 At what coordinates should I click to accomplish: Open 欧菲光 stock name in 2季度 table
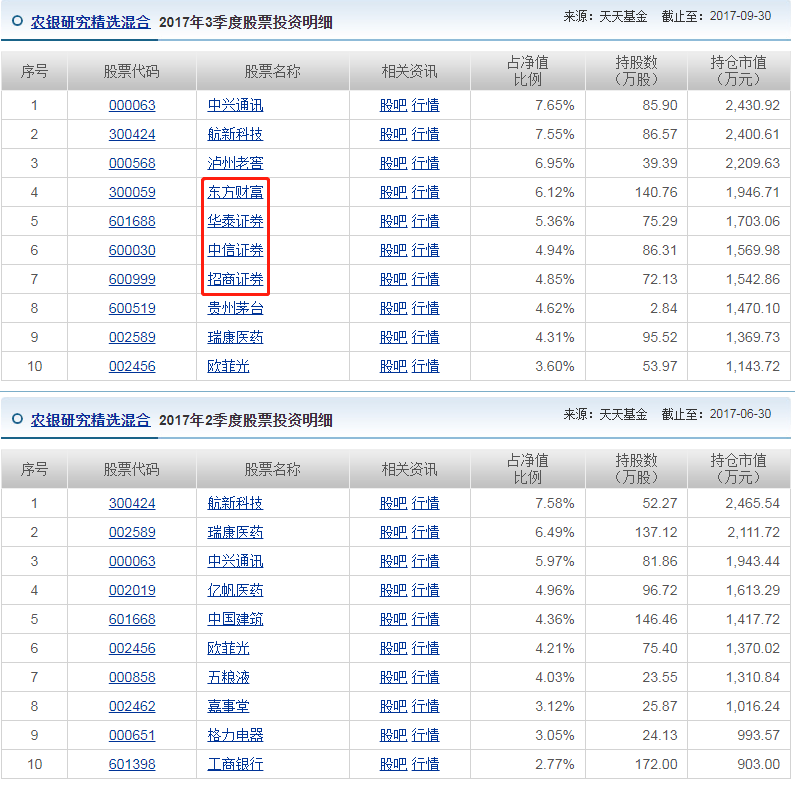228,648
